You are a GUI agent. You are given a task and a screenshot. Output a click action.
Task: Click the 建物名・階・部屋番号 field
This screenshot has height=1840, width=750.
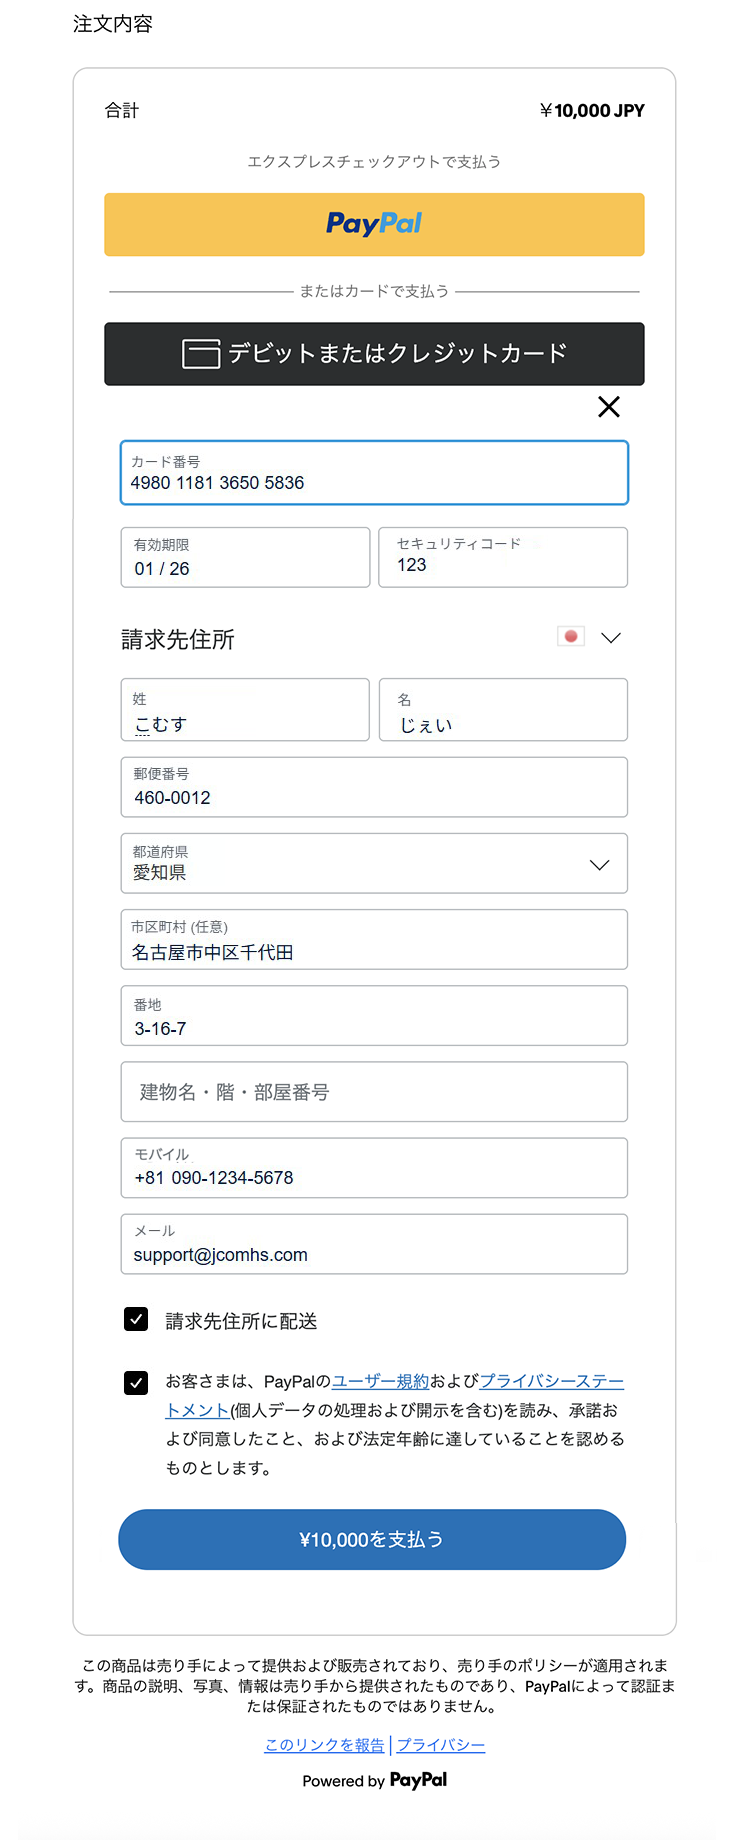(x=374, y=1092)
